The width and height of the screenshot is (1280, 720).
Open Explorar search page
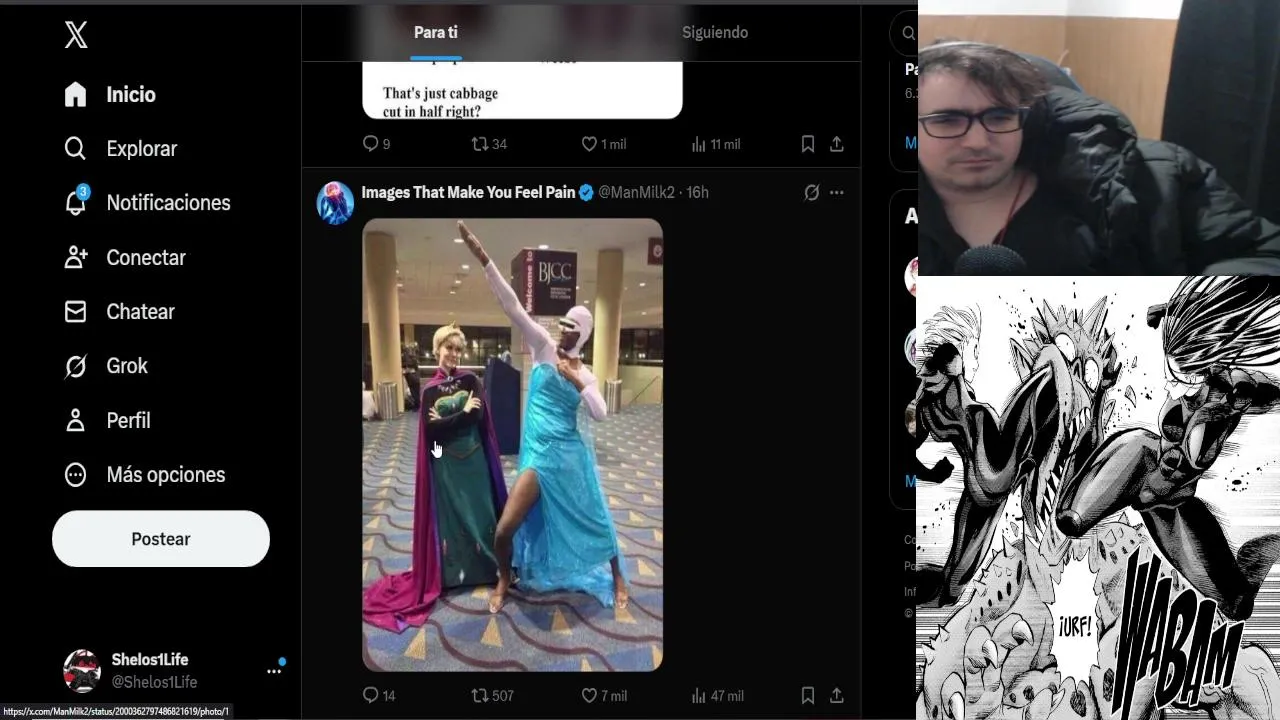point(120,149)
